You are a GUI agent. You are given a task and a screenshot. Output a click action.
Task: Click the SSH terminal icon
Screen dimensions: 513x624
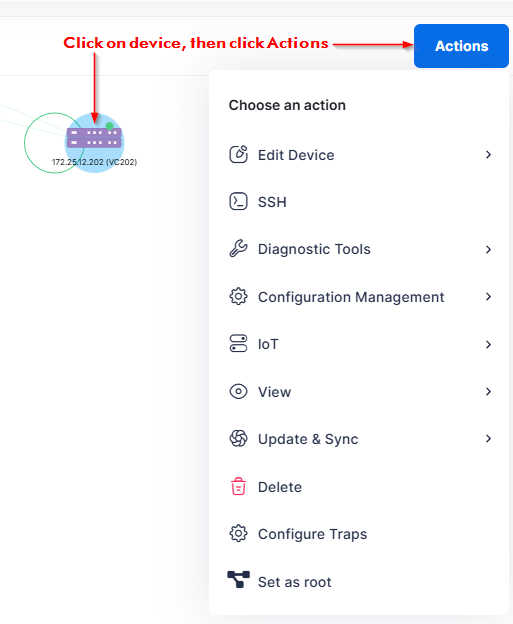pyautogui.click(x=238, y=201)
